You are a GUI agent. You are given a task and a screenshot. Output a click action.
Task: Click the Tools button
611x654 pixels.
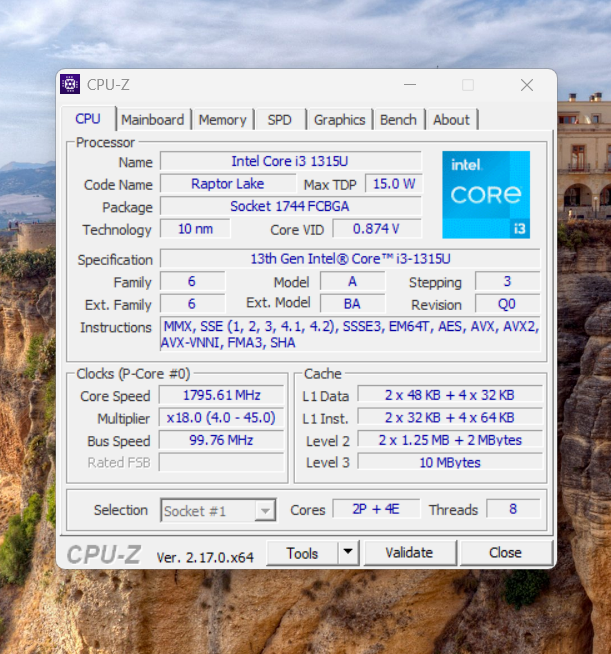[x=302, y=553]
